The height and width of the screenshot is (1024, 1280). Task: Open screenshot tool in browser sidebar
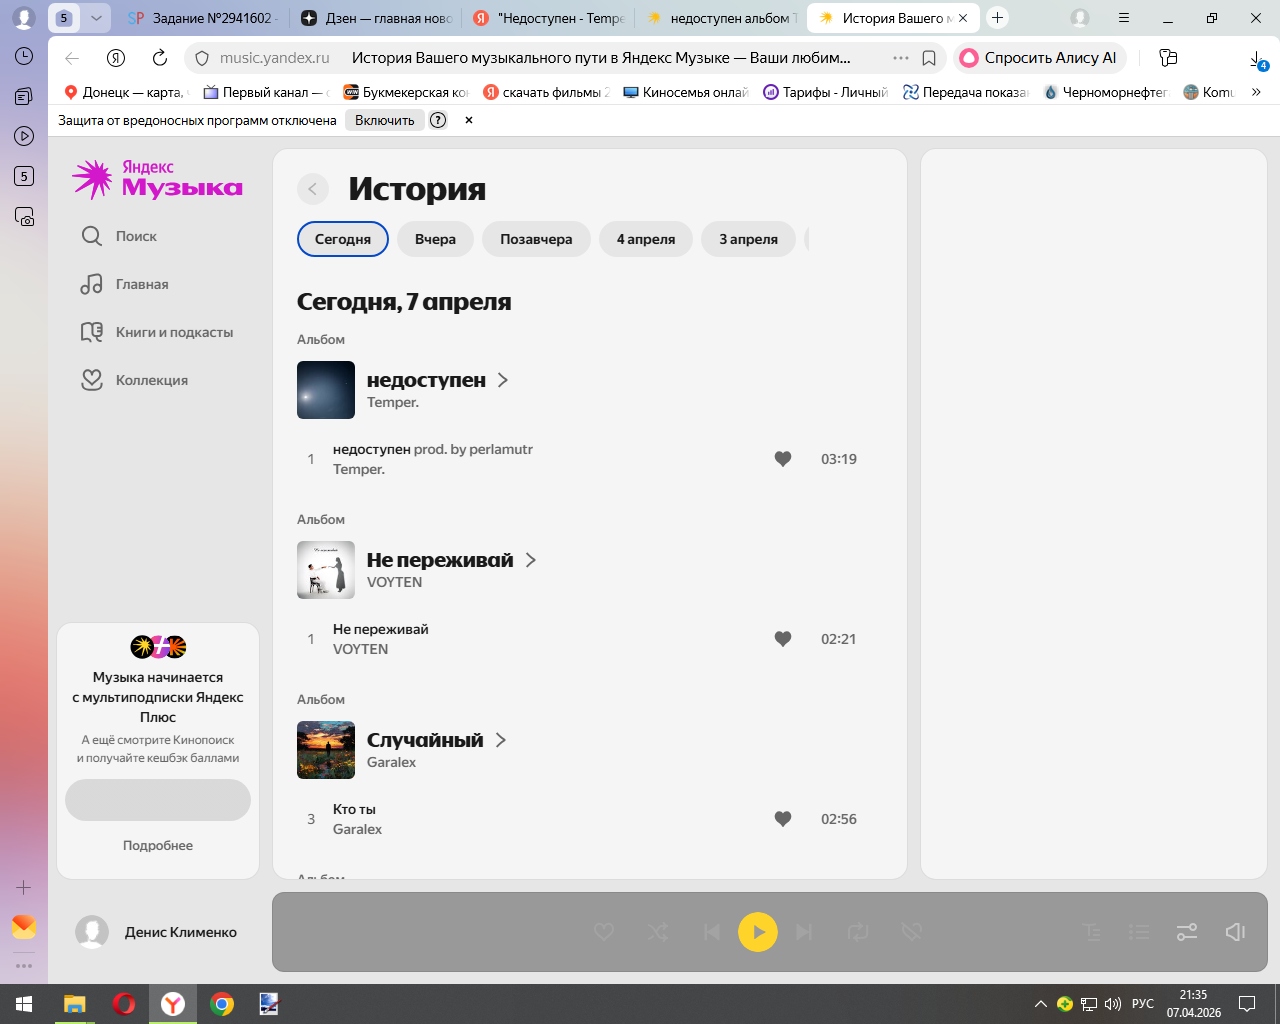pyautogui.click(x=24, y=216)
